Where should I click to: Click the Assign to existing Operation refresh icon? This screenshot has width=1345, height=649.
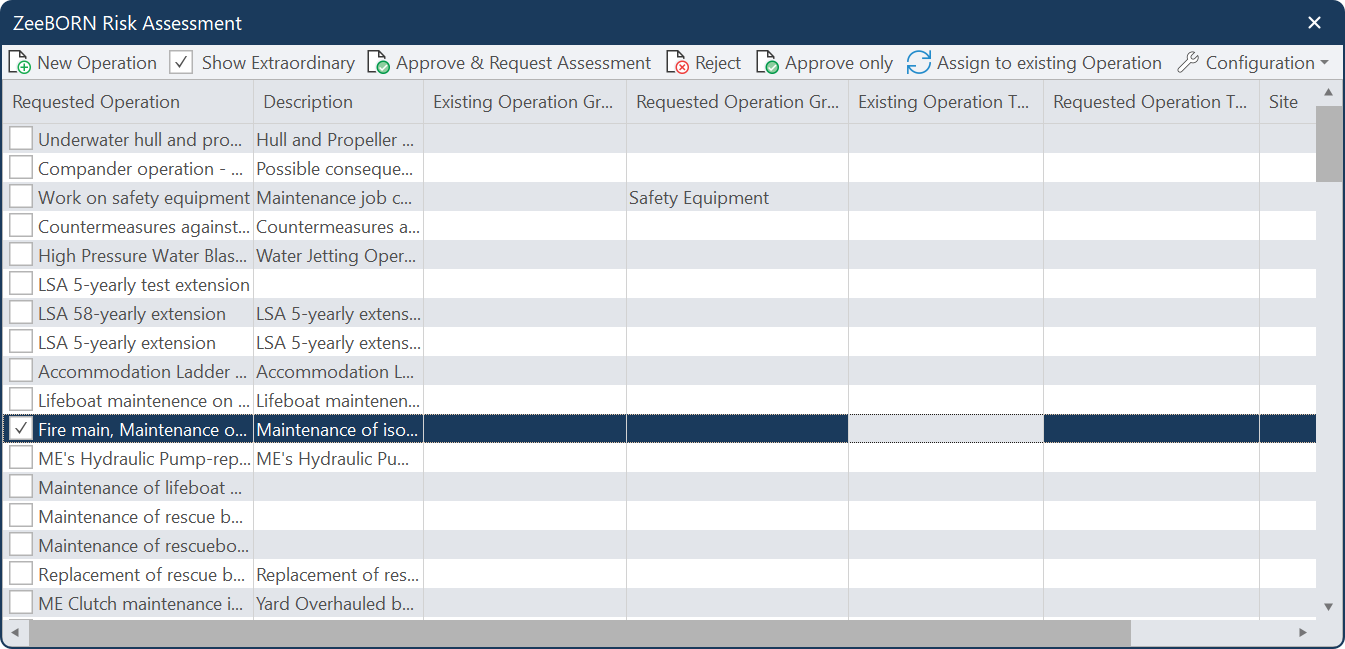919,63
